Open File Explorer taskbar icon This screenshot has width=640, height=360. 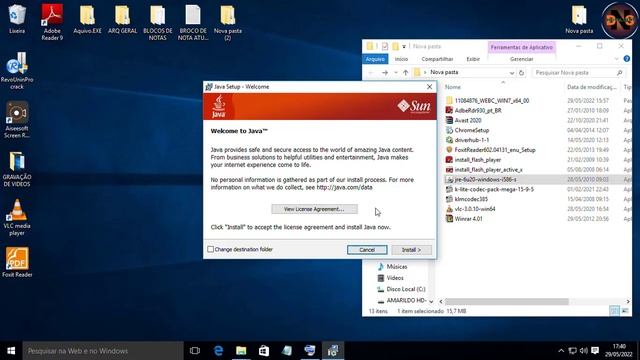click(241, 351)
